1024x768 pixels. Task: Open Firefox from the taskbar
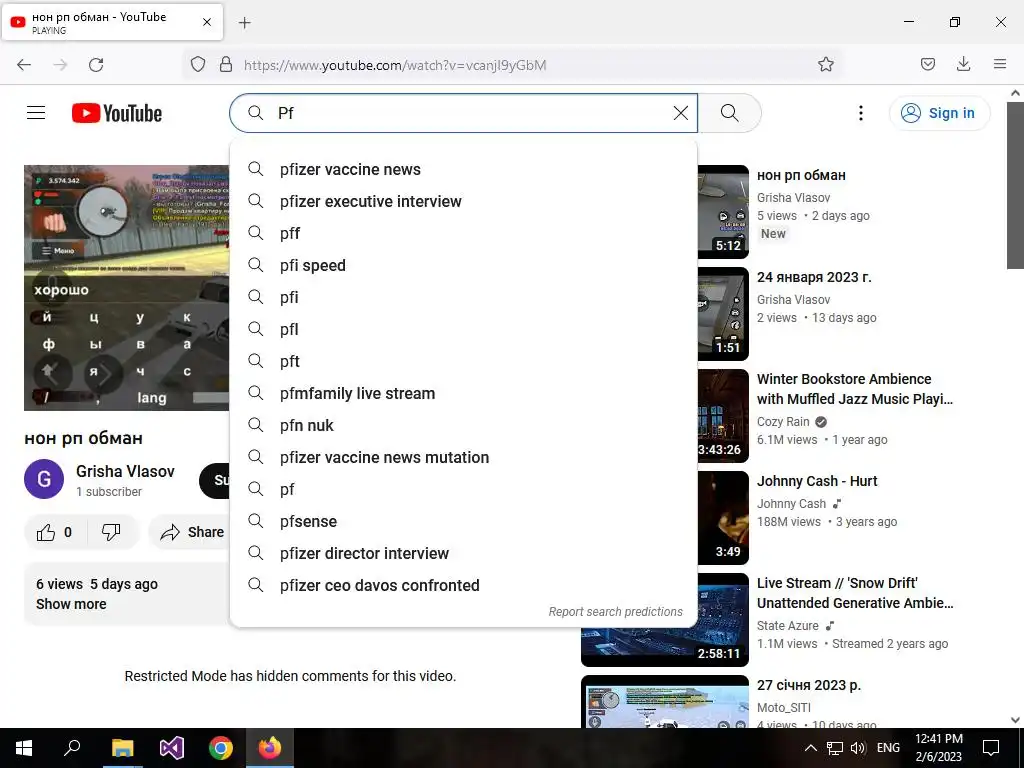click(270, 748)
